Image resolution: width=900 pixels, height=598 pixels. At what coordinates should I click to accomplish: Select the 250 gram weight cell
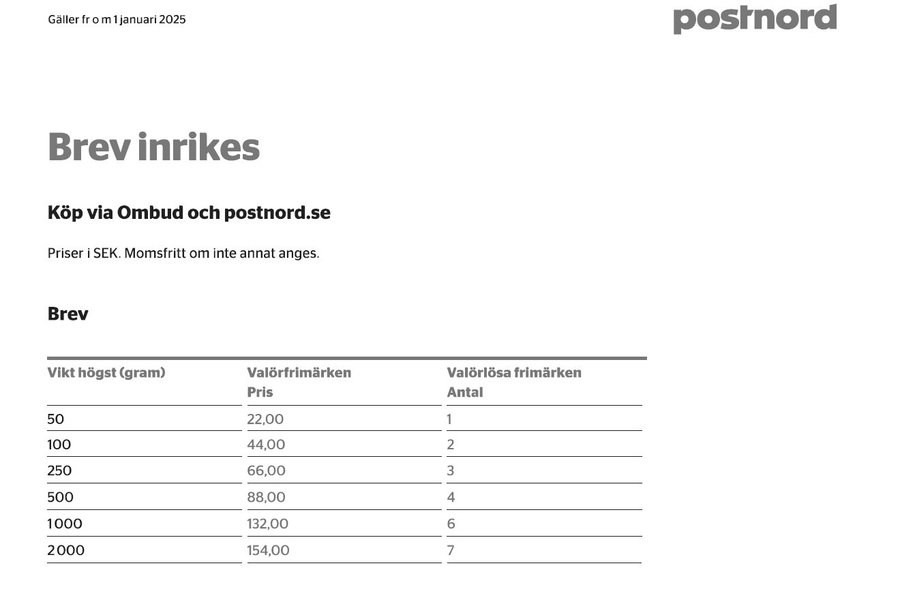click(60, 471)
